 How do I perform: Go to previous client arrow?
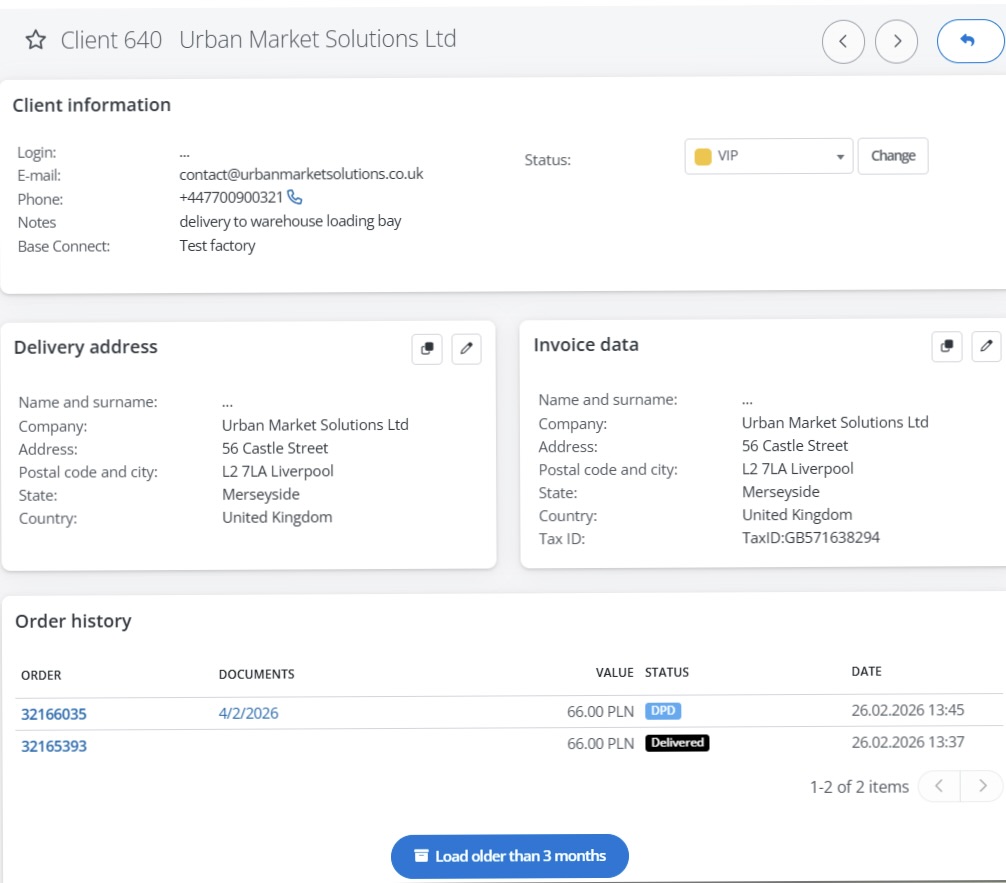pos(843,41)
